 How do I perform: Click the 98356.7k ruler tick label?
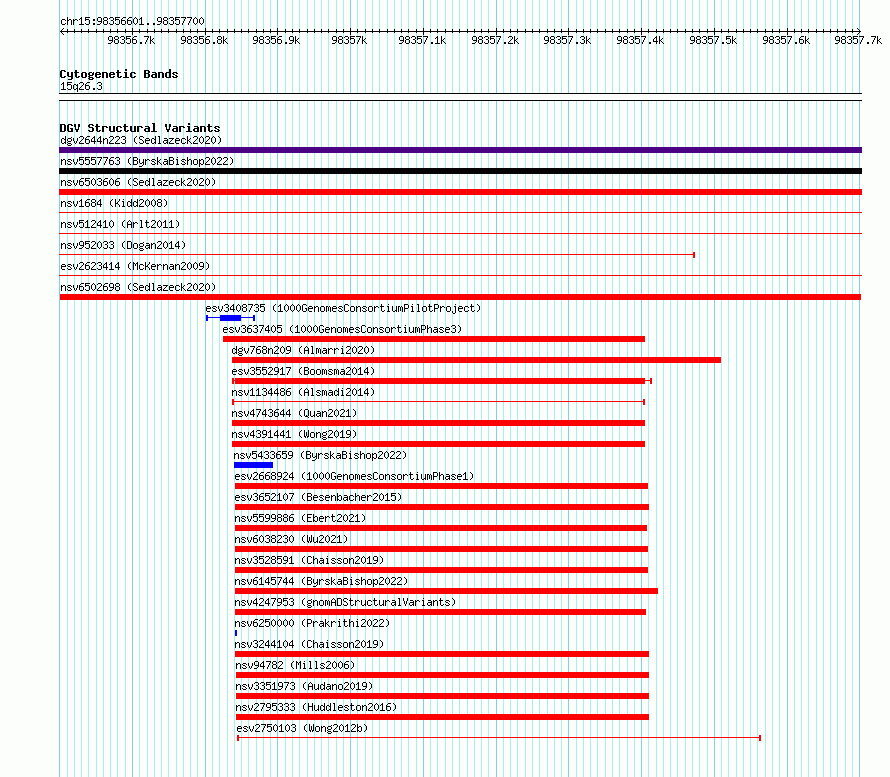tap(131, 40)
